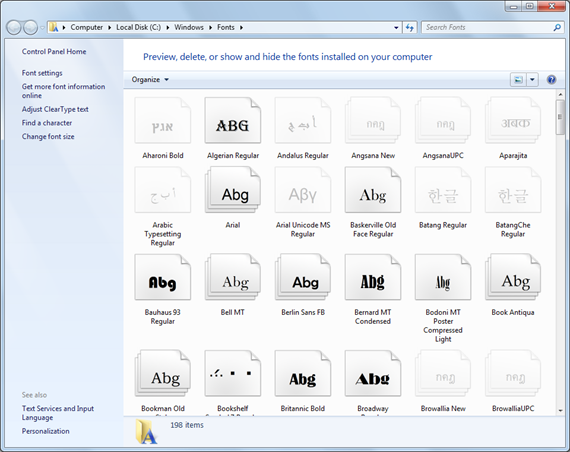Open the view options dropdown arrow
The height and width of the screenshot is (452, 570).
(x=532, y=79)
